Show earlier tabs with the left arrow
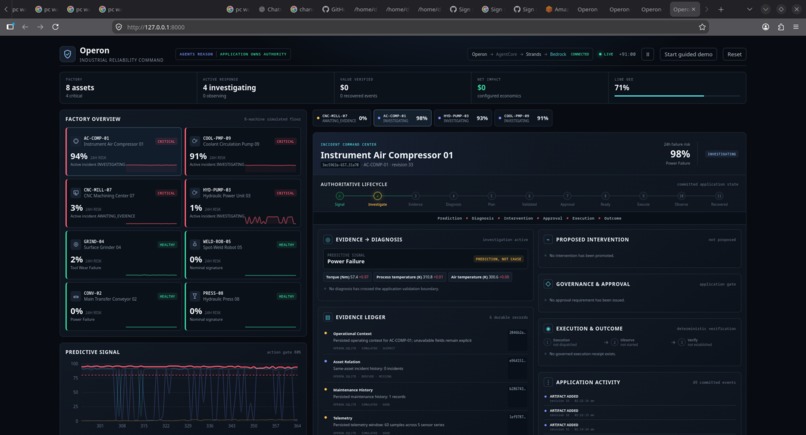 [6, 9]
